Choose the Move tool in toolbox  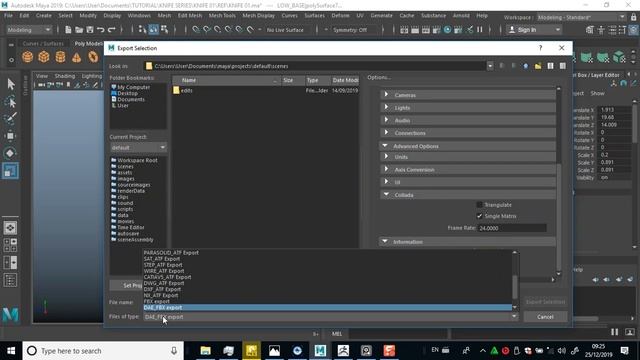(x=11, y=136)
